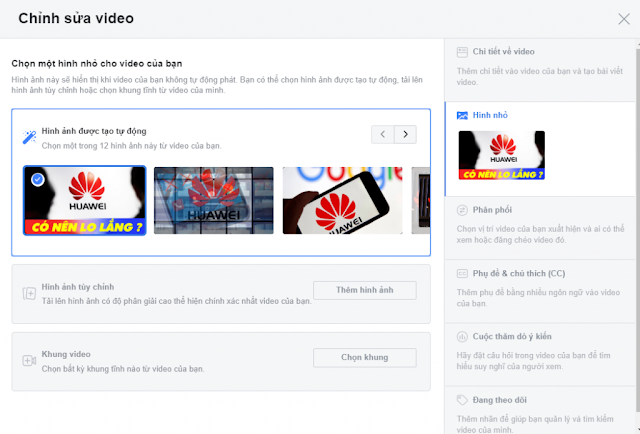Viewport: 640px width, 434px height.
Task: Click the poll chart icon
Action: coord(462,337)
